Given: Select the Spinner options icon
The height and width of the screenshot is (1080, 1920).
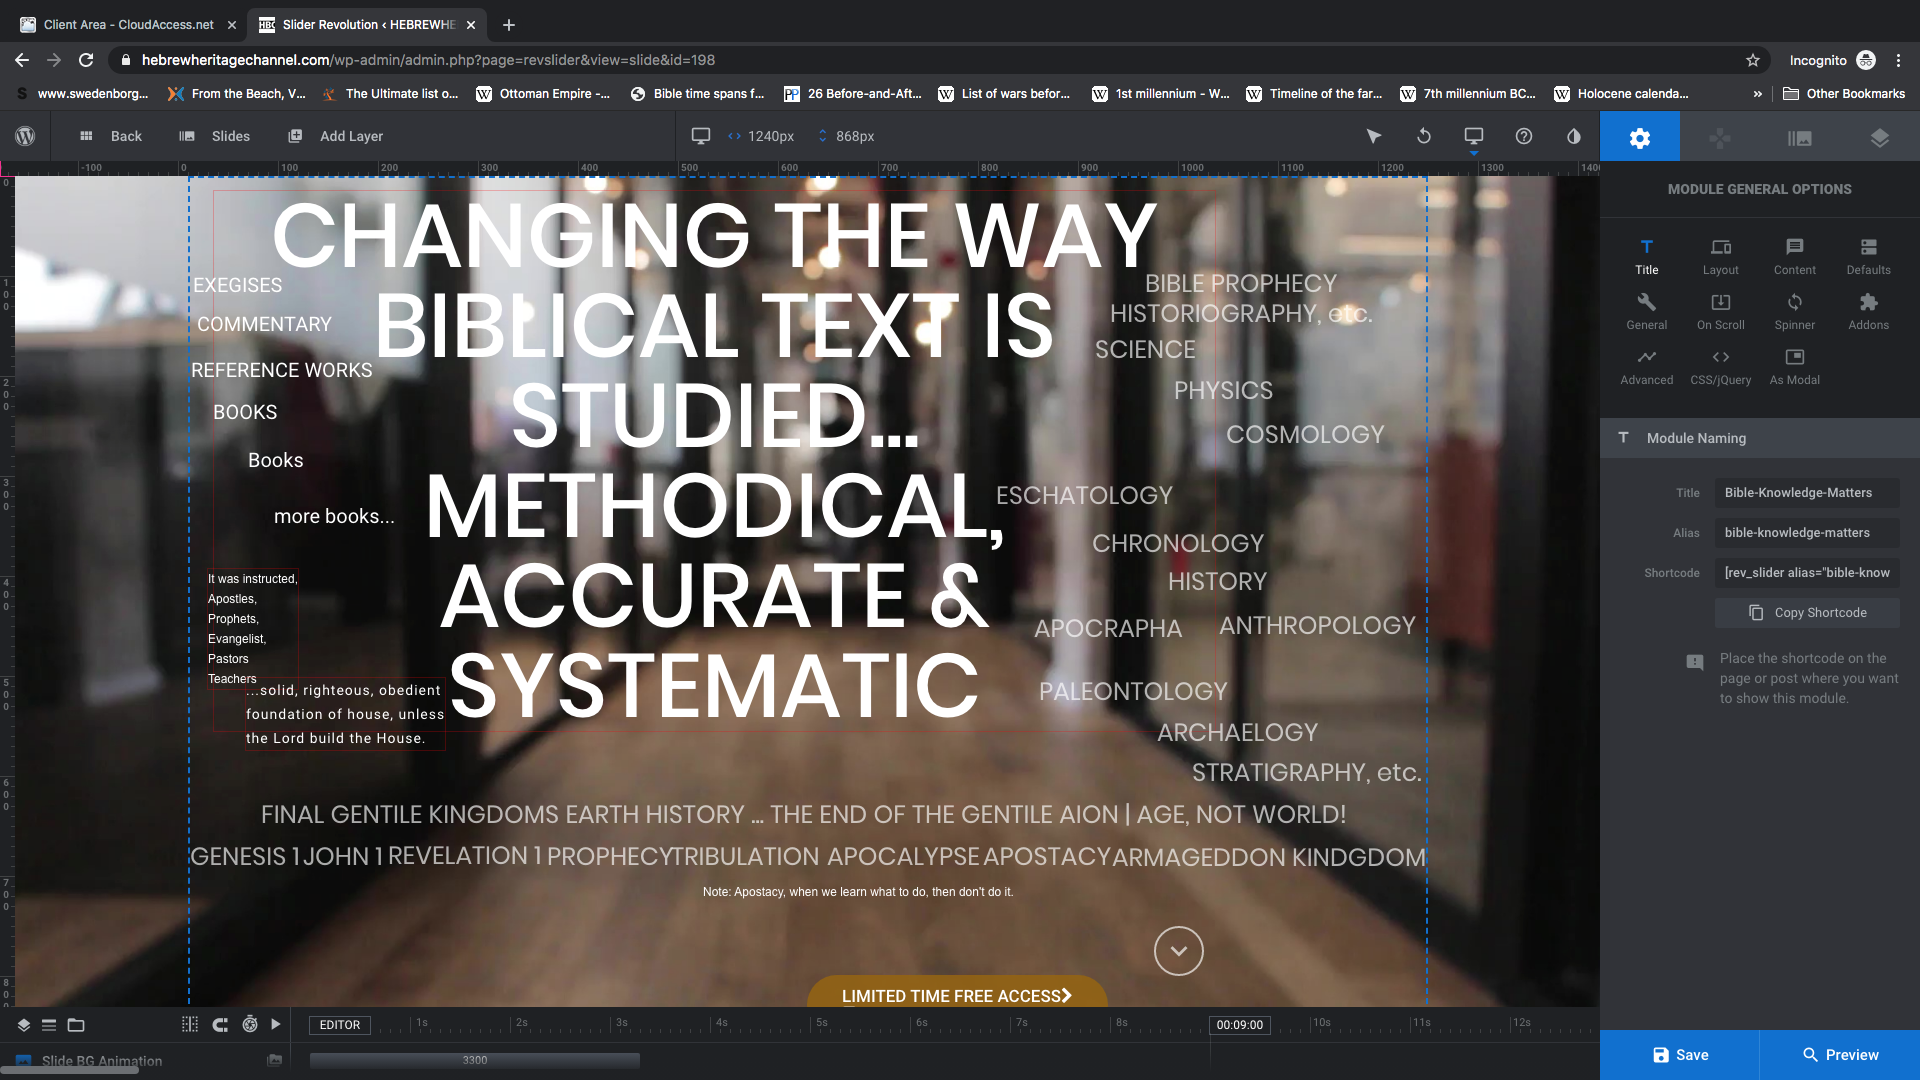Looking at the screenshot, I should pos(1794,310).
